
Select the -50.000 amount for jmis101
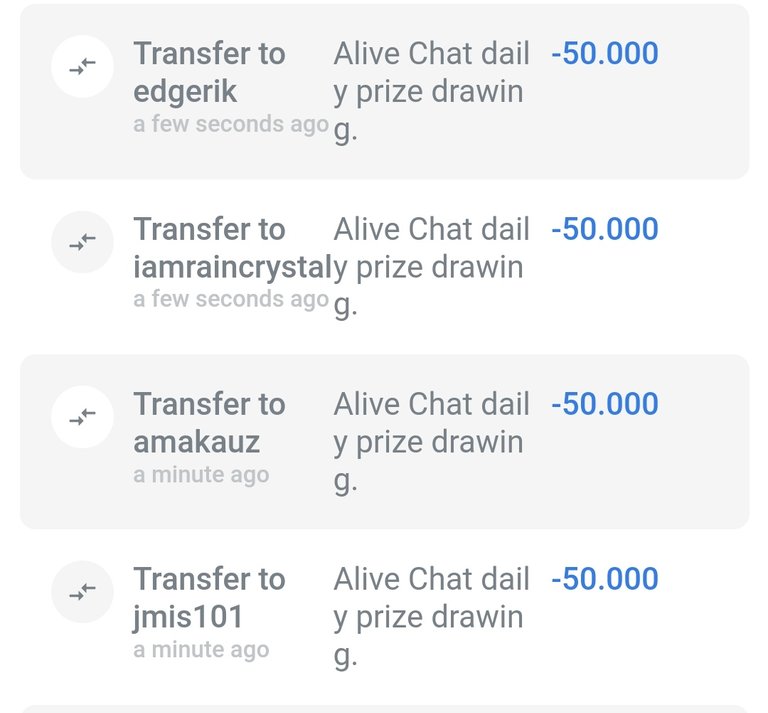click(x=604, y=578)
